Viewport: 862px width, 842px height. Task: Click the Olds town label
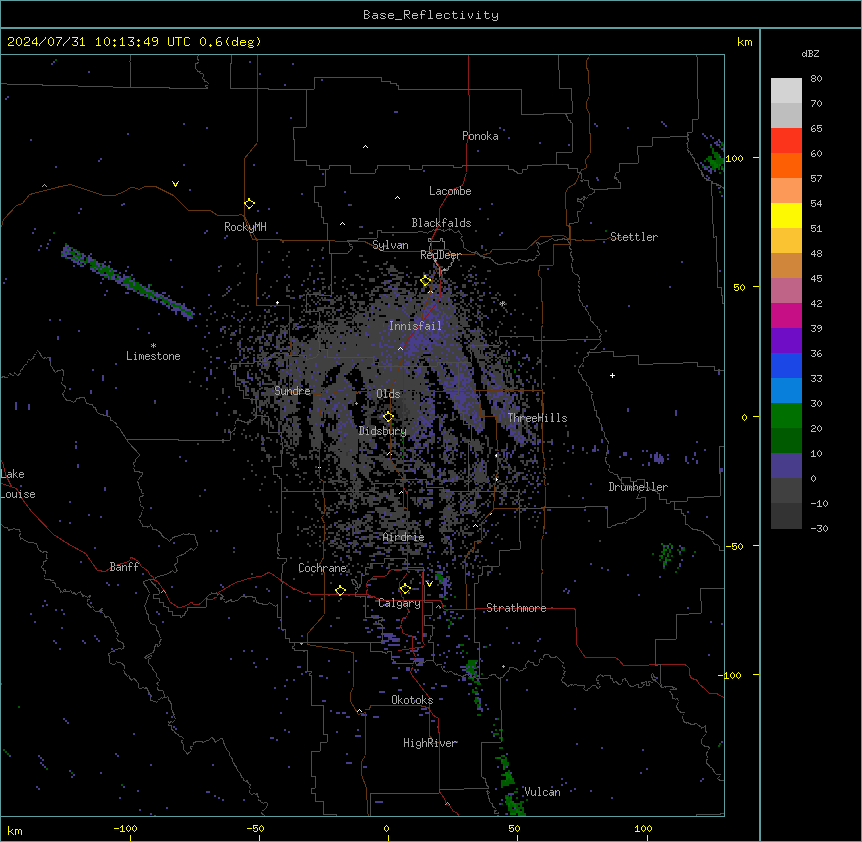[388, 394]
